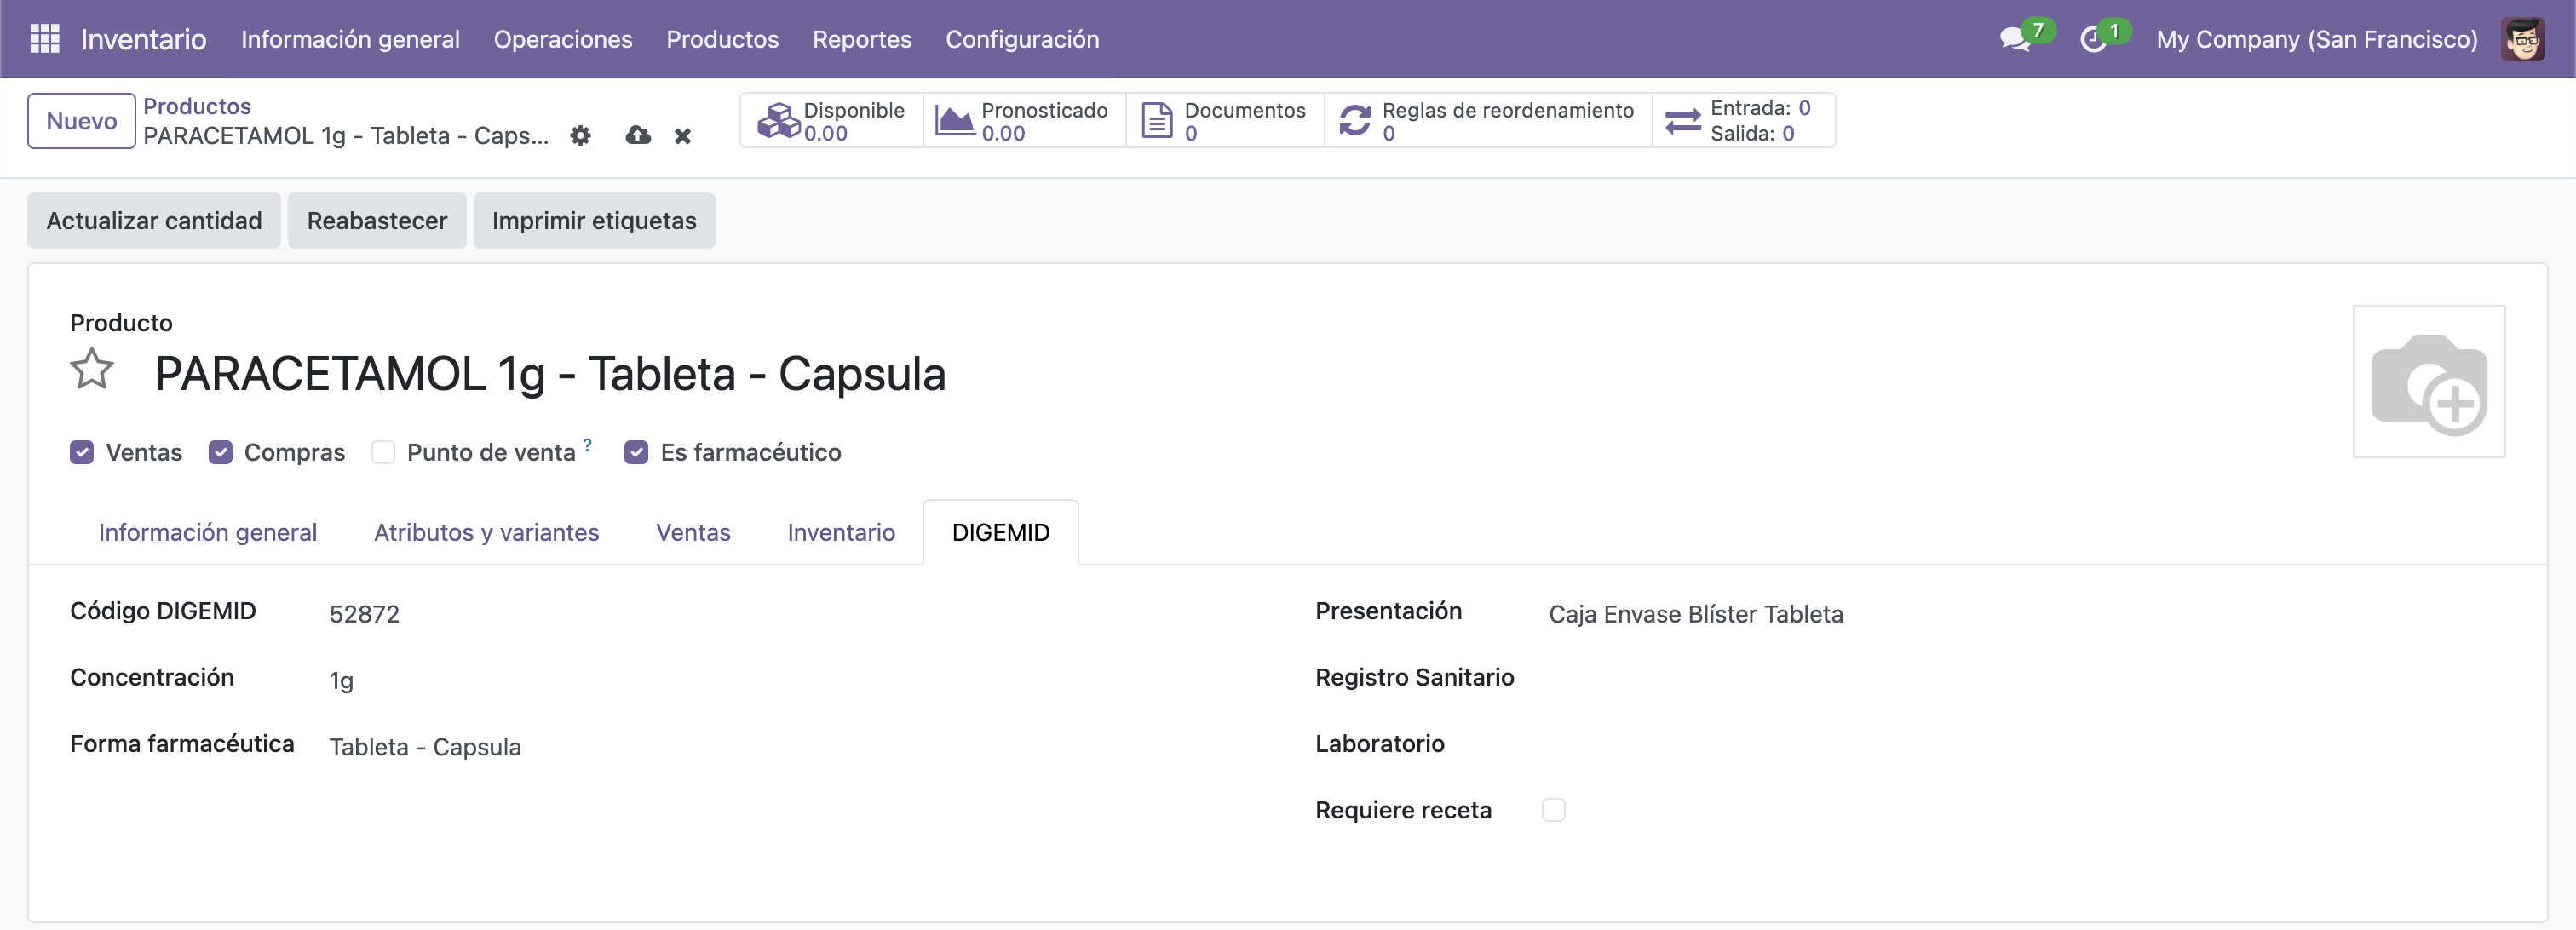The width and height of the screenshot is (2576, 930).
Task: Click the Nuevo button
Action: point(82,121)
